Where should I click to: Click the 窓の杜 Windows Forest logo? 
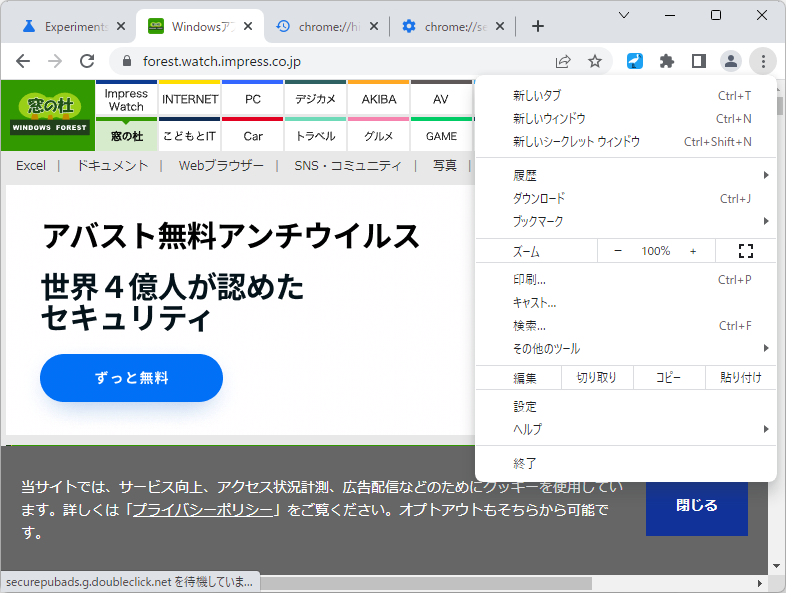(x=50, y=114)
